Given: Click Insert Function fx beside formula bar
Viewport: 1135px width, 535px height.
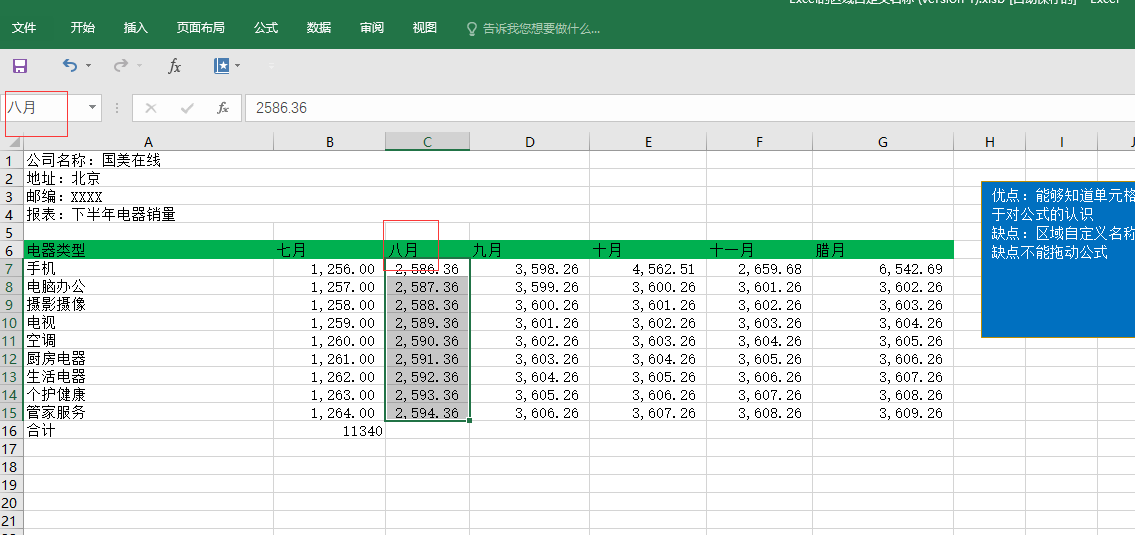Looking at the screenshot, I should tap(223, 108).
